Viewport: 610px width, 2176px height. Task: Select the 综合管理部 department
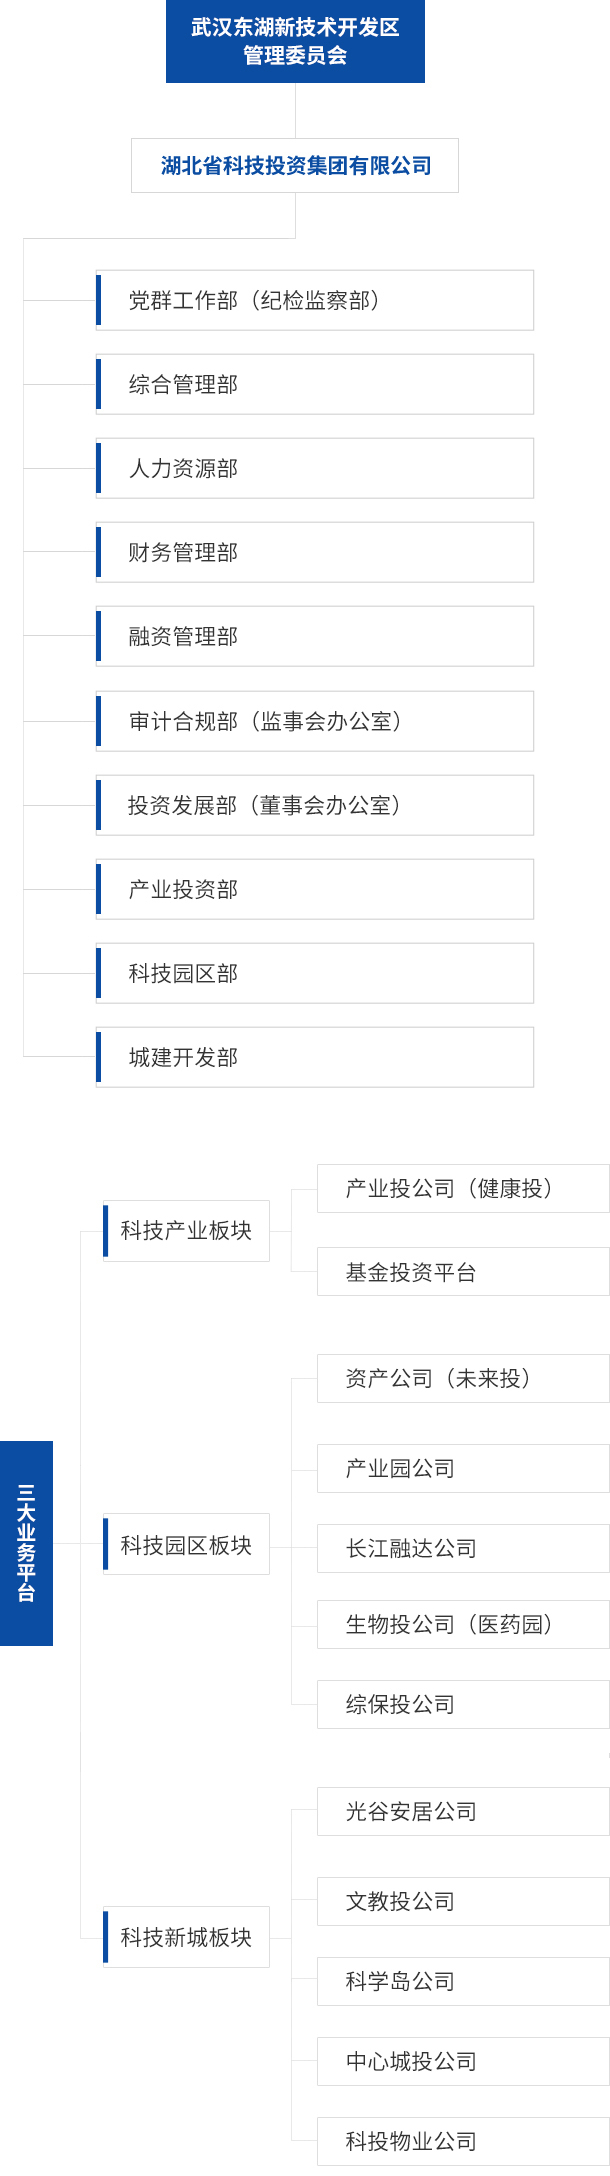pyautogui.click(x=314, y=384)
